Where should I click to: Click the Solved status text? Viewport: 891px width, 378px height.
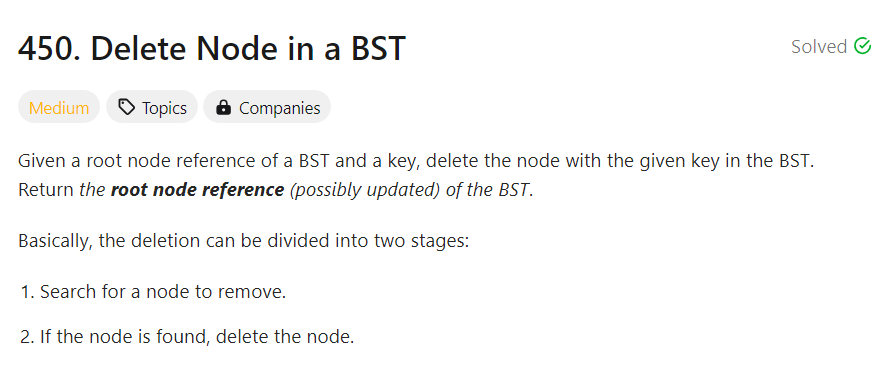pyautogui.click(x=819, y=47)
